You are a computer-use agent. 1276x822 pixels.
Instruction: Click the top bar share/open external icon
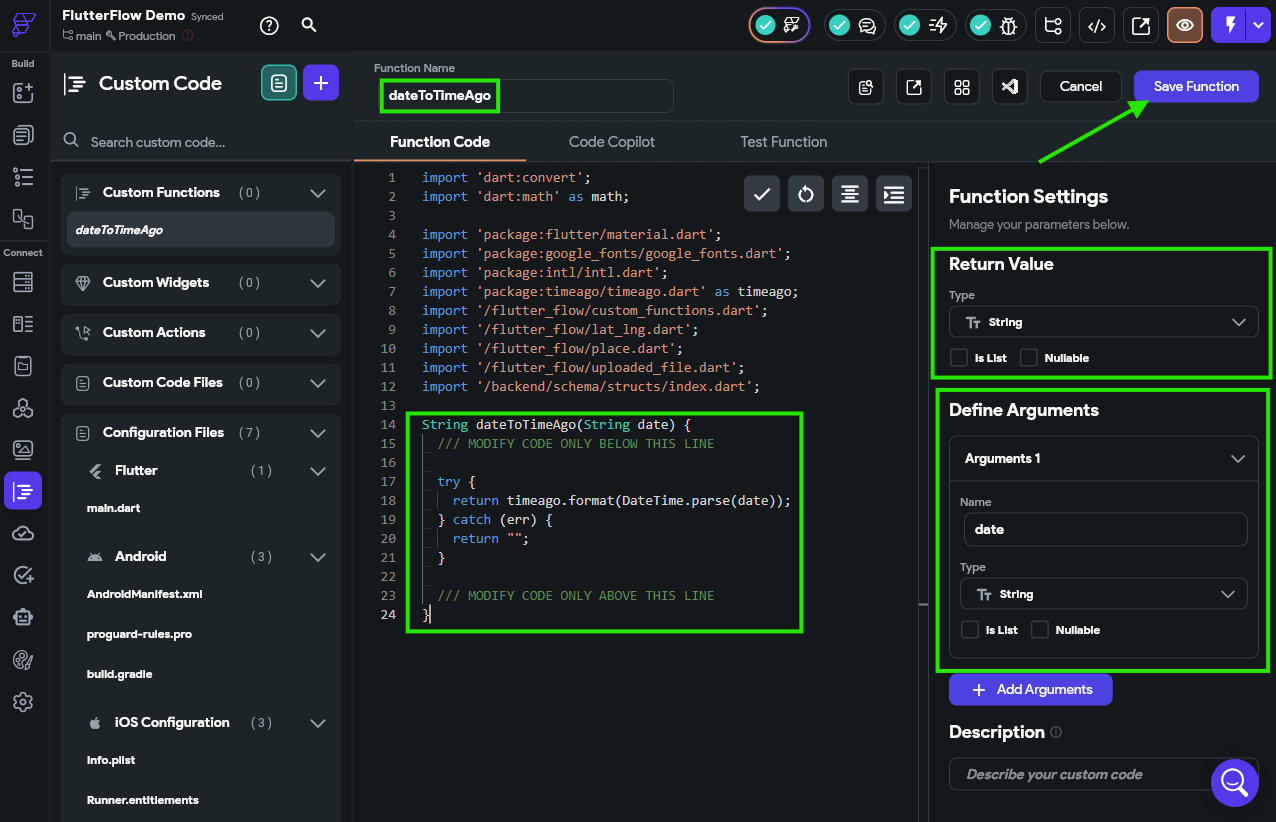point(1141,26)
